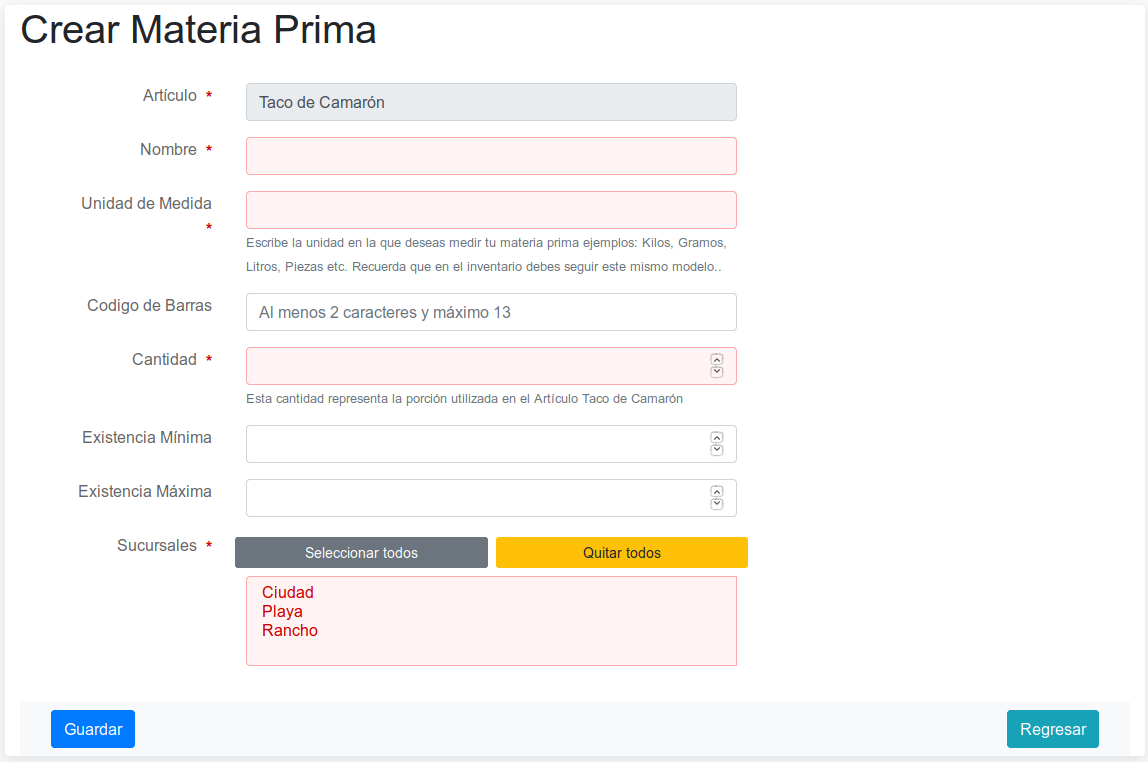The width and height of the screenshot is (1148, 762).
Task: Click the Guardar button
Action: [93, 729]
